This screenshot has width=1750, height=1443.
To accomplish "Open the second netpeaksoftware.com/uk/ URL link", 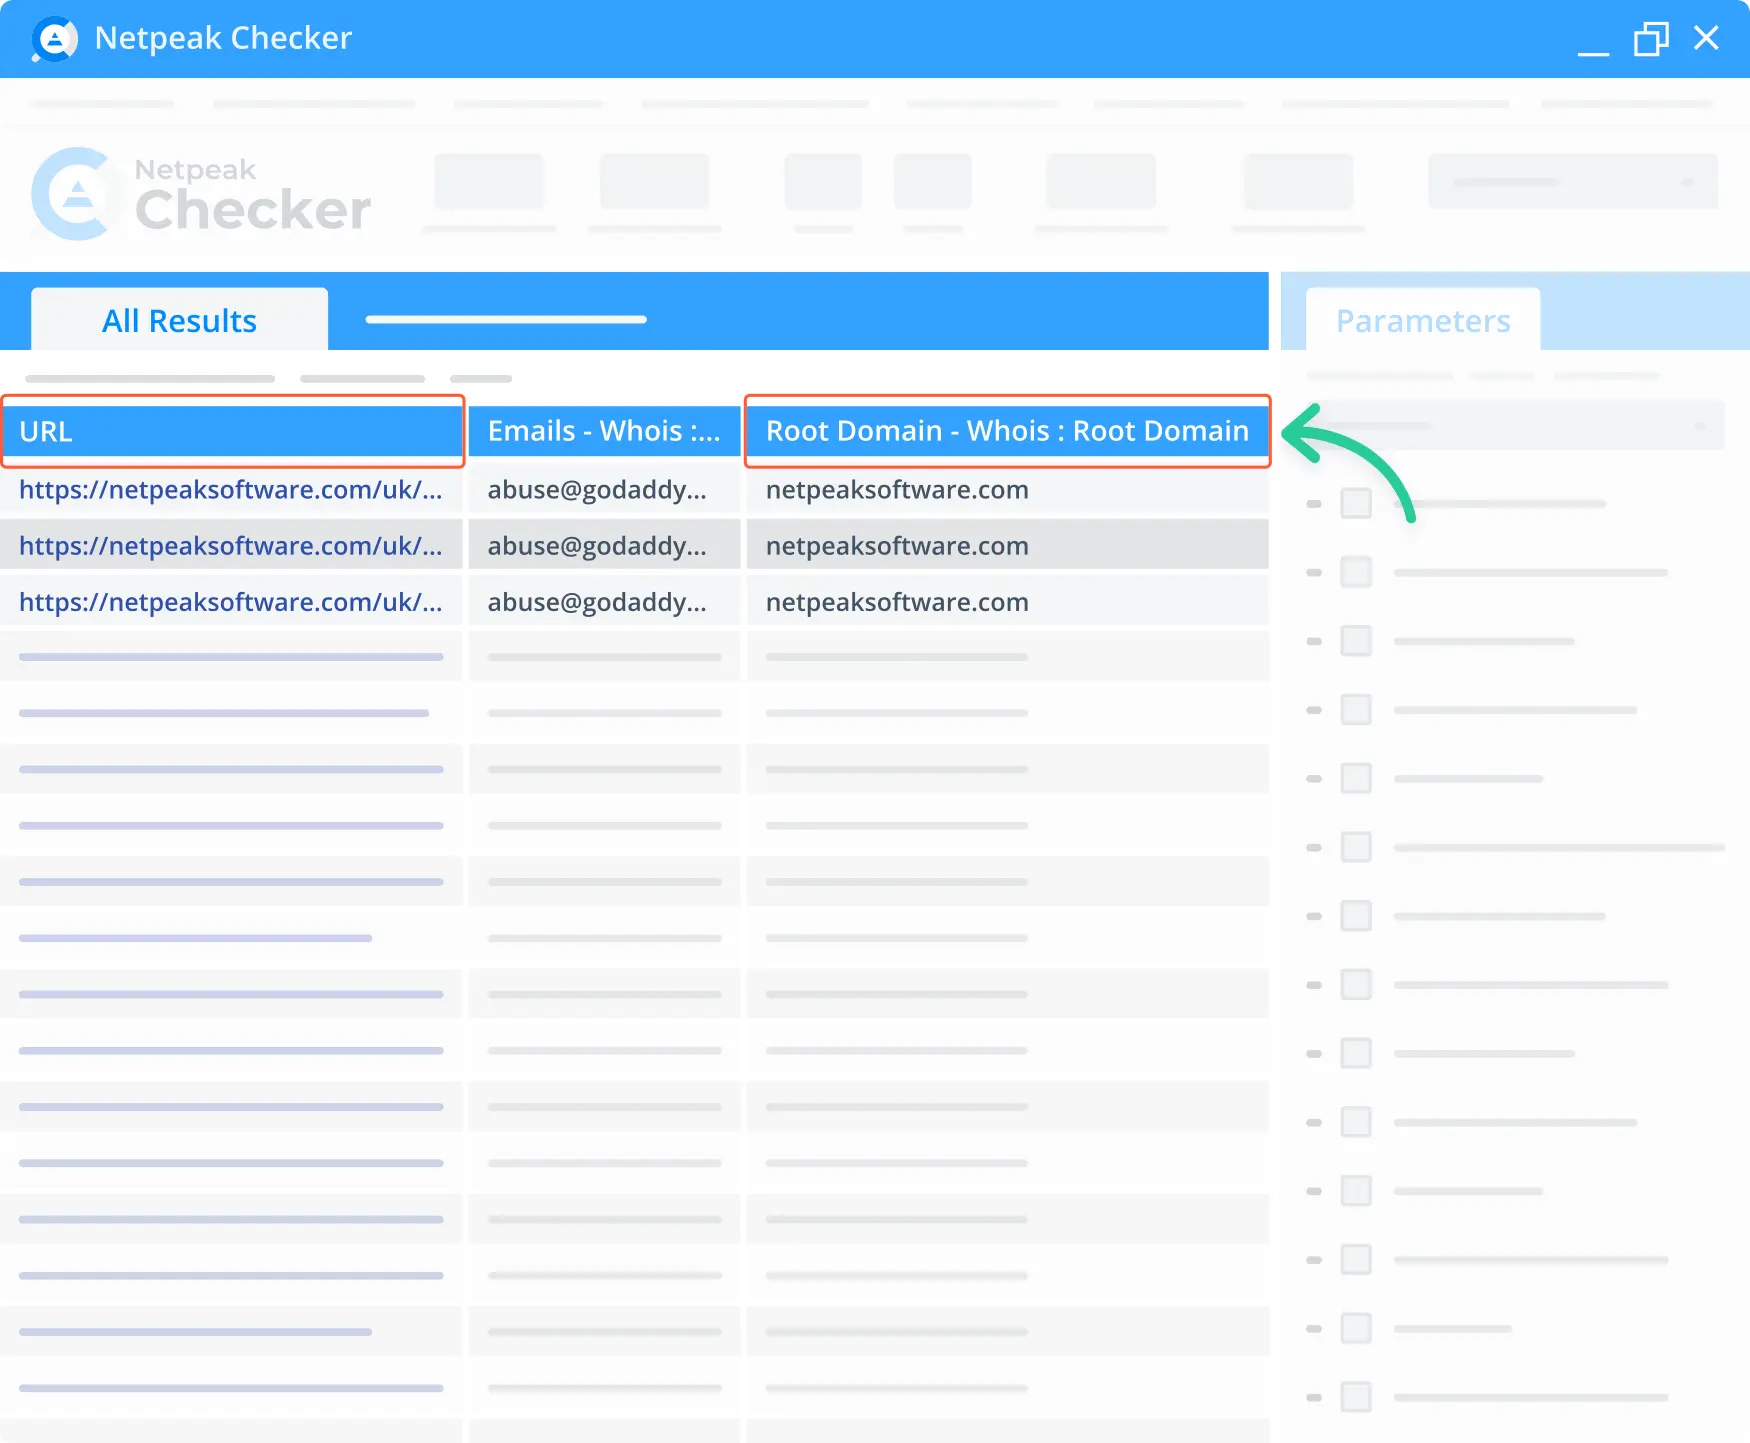I will (230, 546).
